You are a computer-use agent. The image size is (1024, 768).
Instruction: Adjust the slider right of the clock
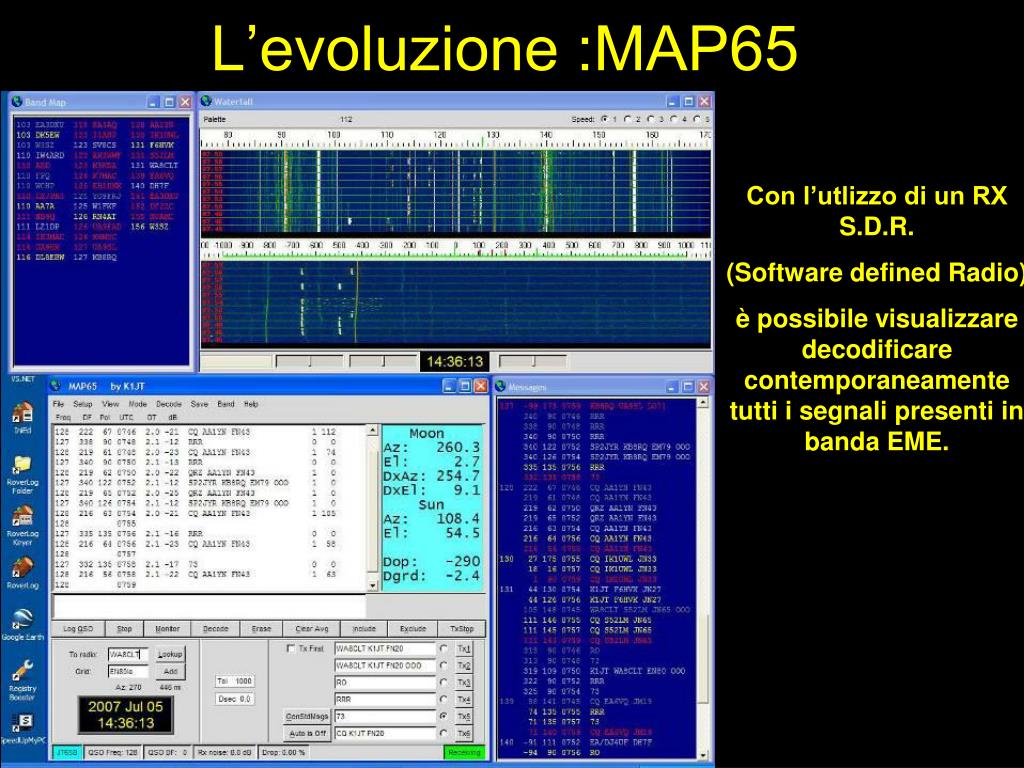tap(533, 361)
